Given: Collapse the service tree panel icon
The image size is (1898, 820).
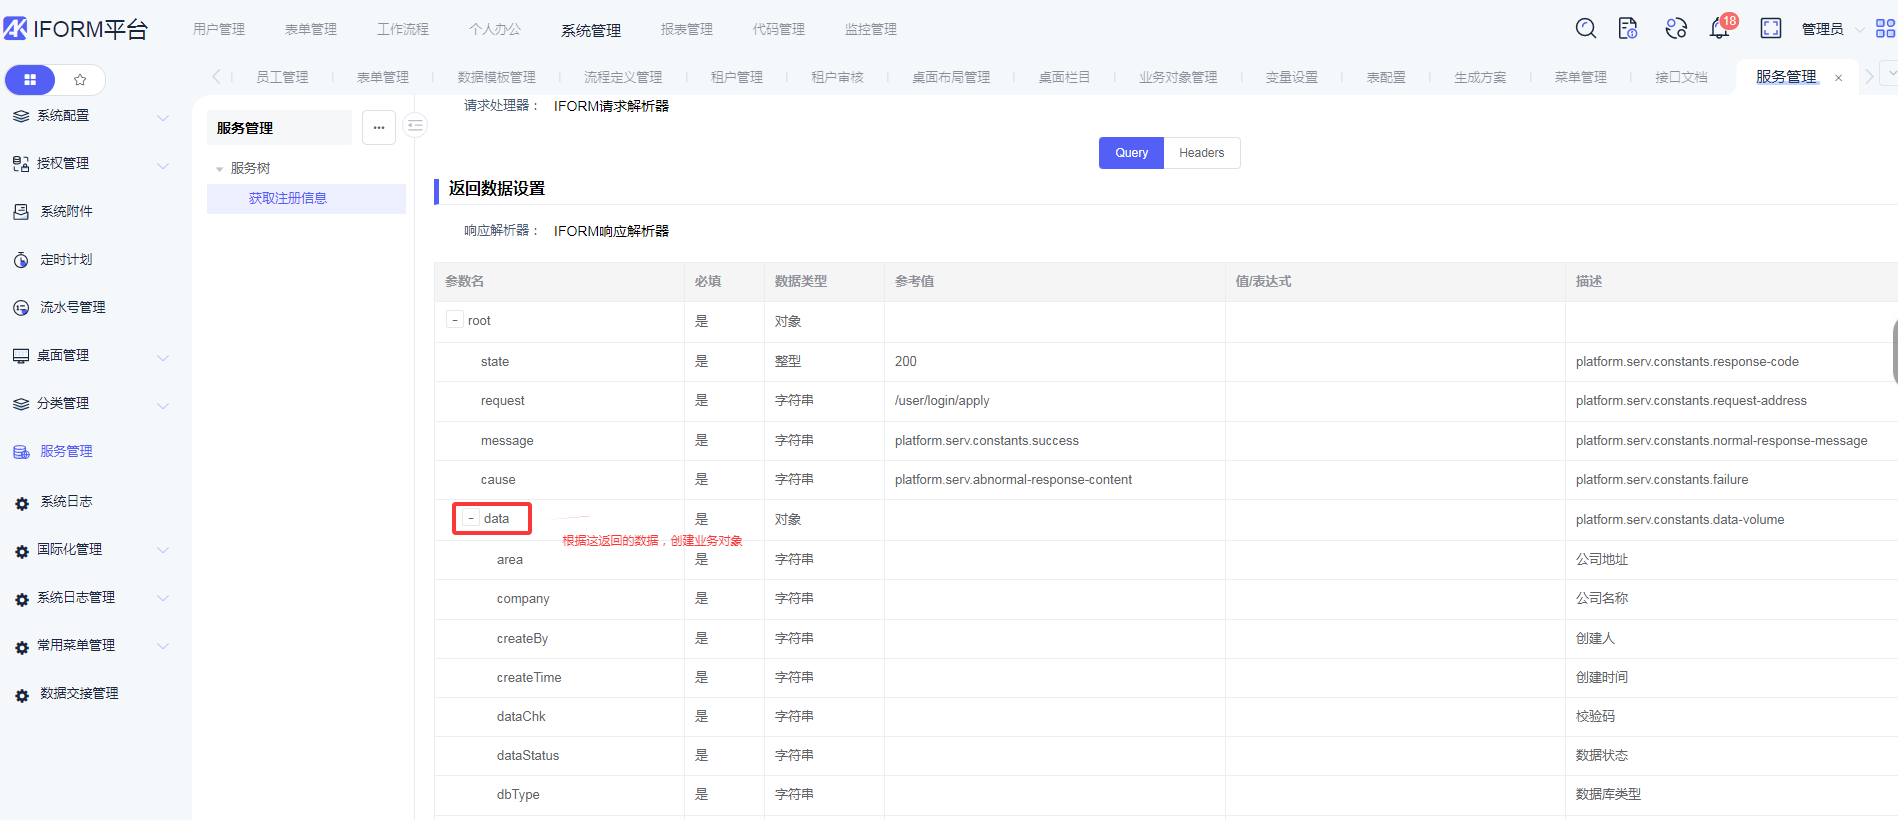Looking at the screenshot, I should [416, 126].
